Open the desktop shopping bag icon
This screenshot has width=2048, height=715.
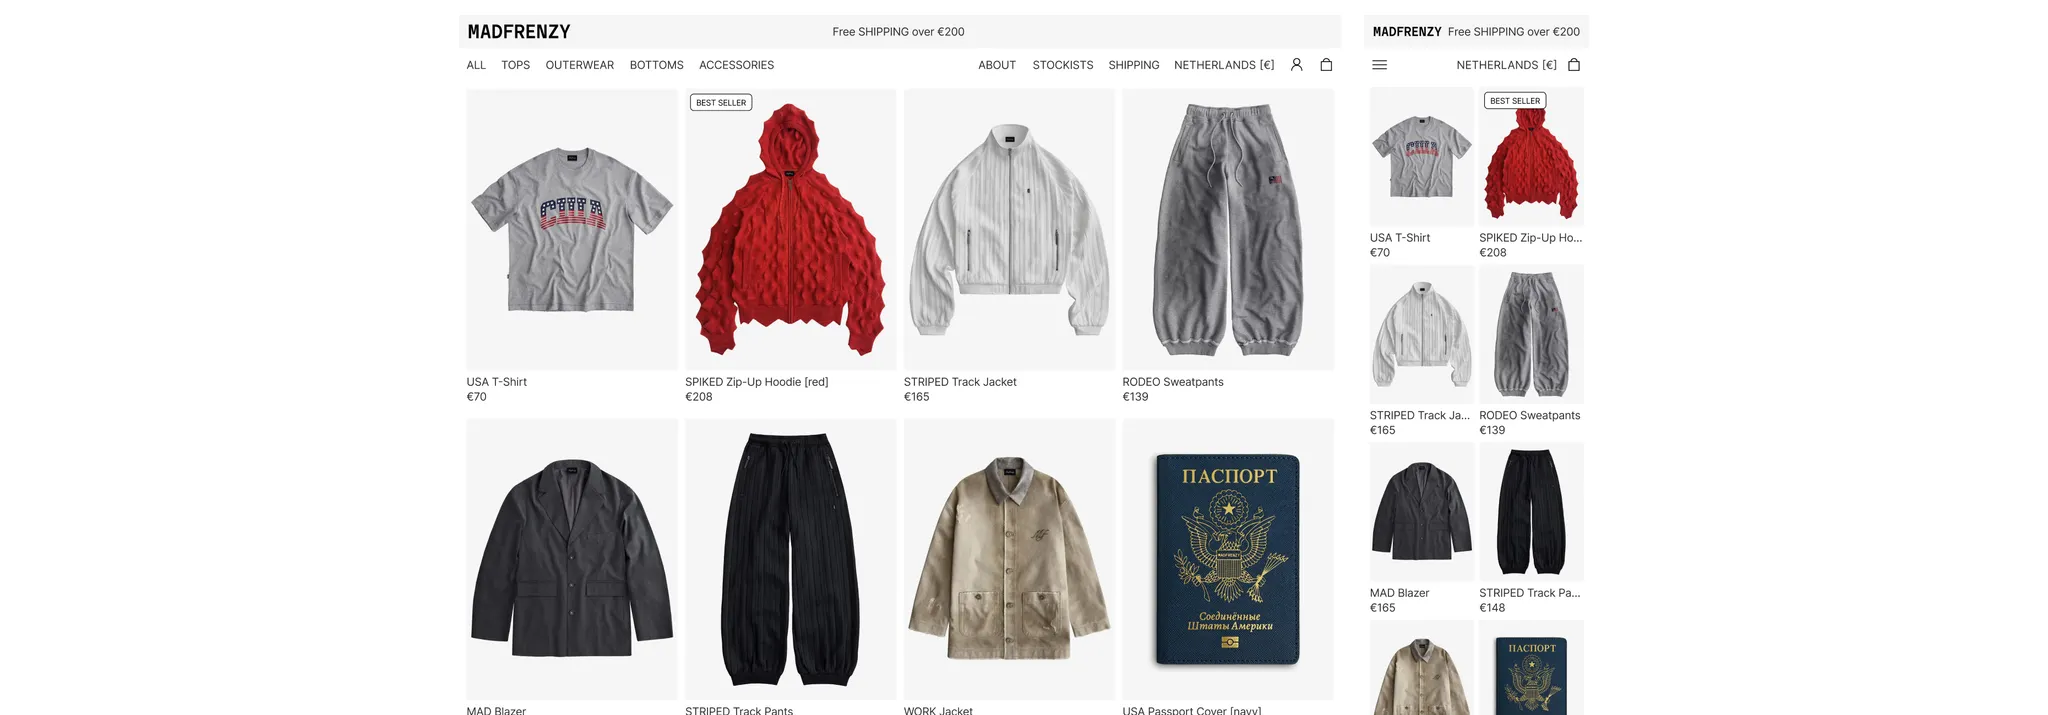1326,64
